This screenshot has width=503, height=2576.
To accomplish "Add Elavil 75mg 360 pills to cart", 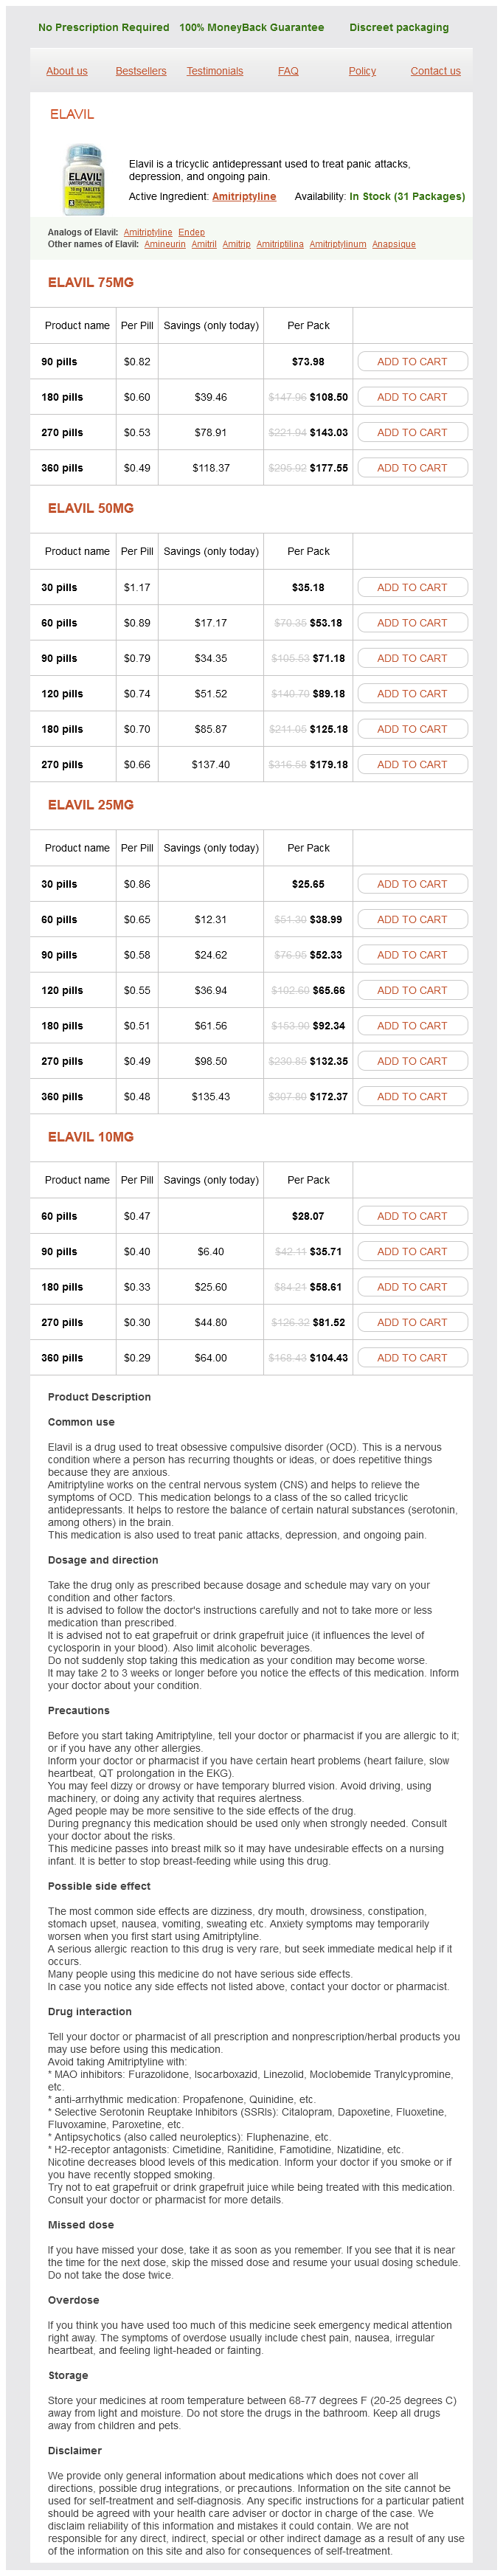I will point(412,468).
